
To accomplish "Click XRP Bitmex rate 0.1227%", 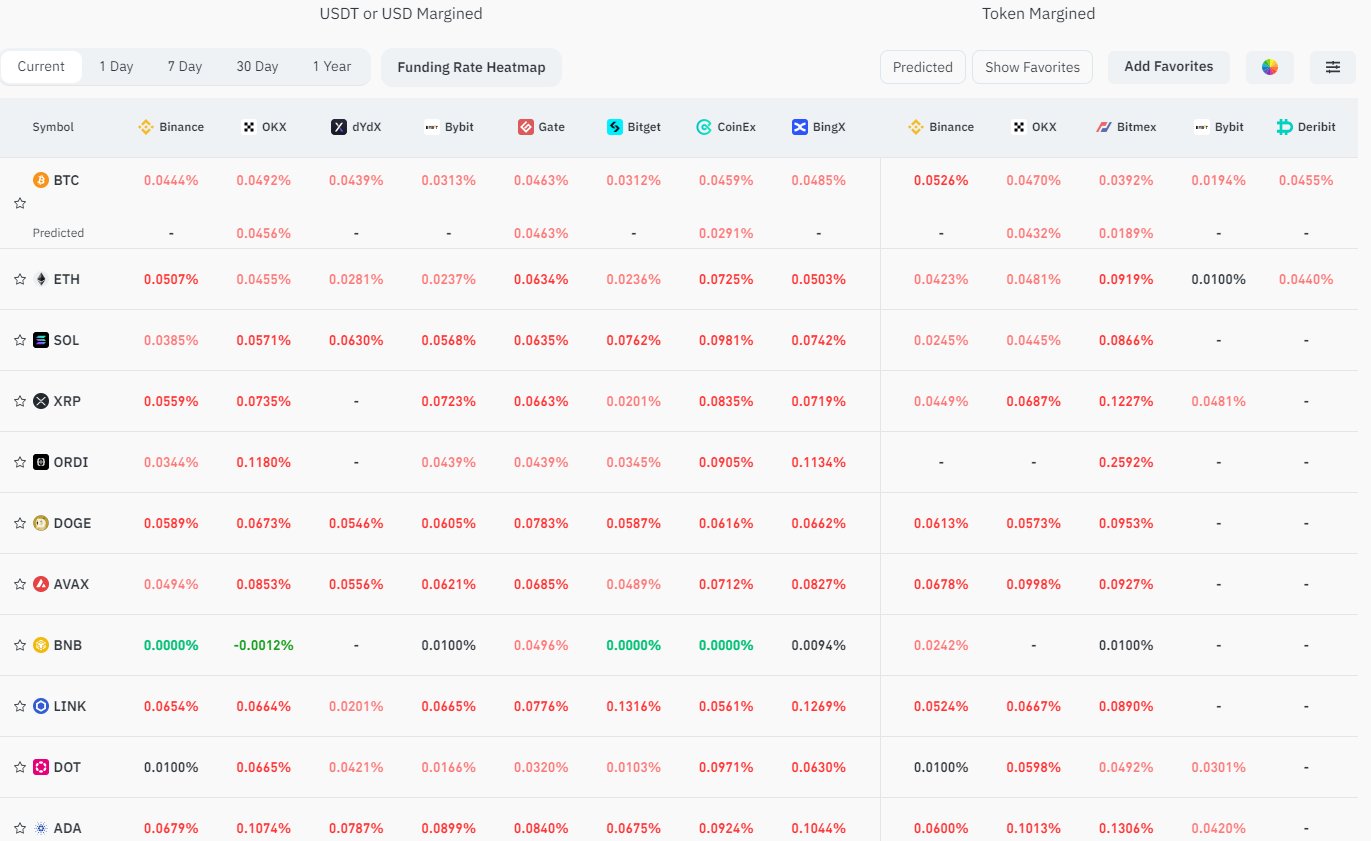I will [x=1126, y=401].
